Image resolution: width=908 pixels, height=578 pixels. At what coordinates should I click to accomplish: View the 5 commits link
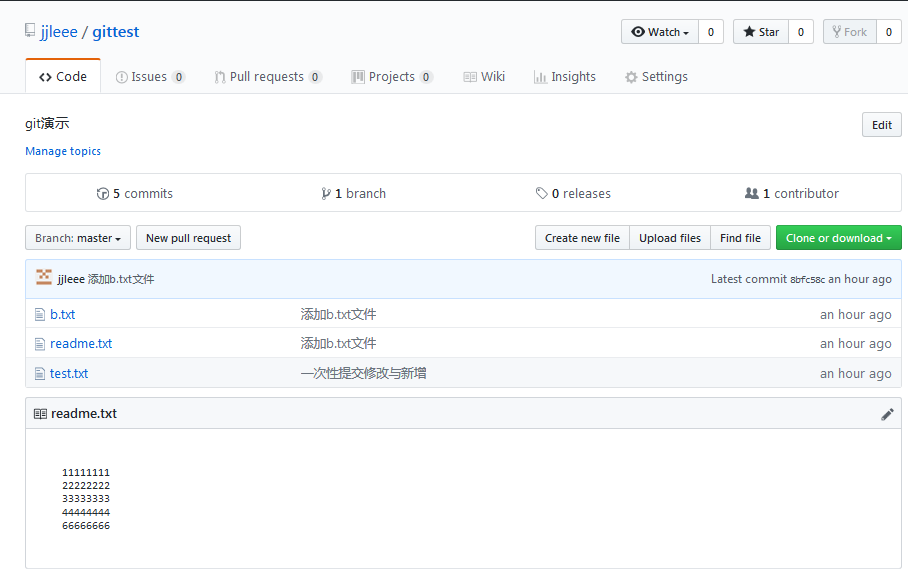tap(135, 193)
